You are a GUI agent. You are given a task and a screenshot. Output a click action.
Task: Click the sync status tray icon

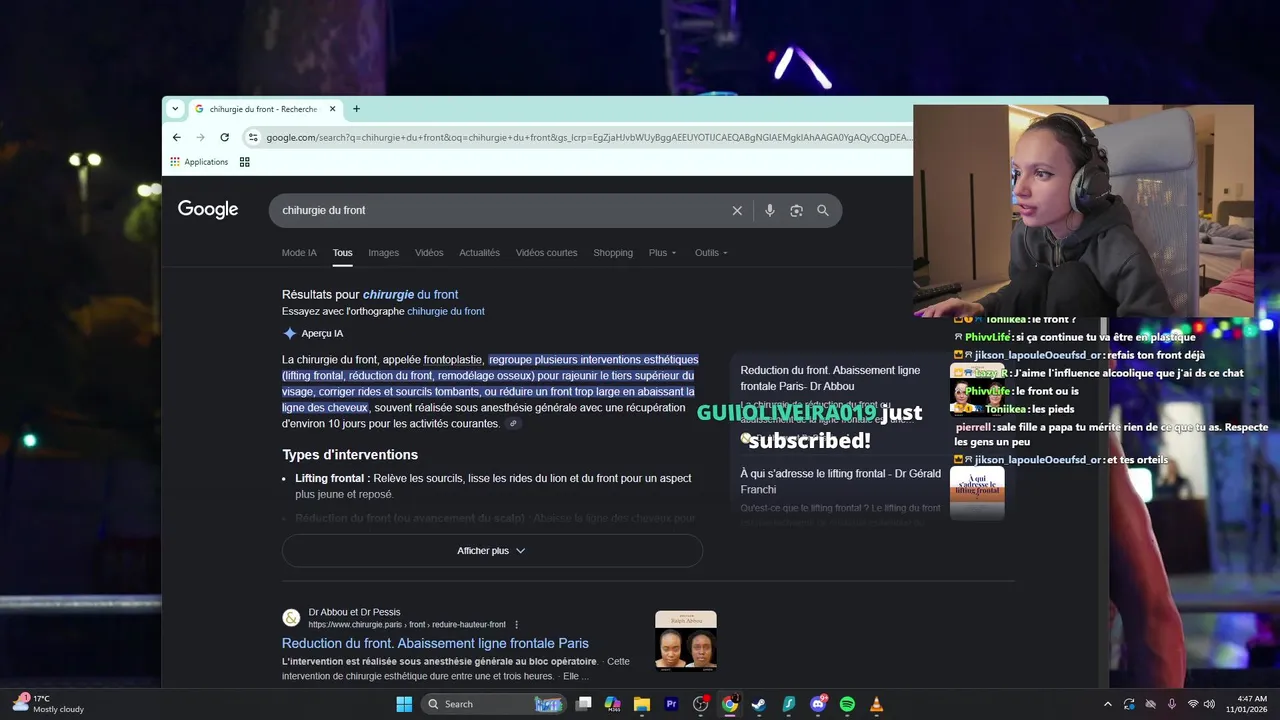pos(1129,704)
